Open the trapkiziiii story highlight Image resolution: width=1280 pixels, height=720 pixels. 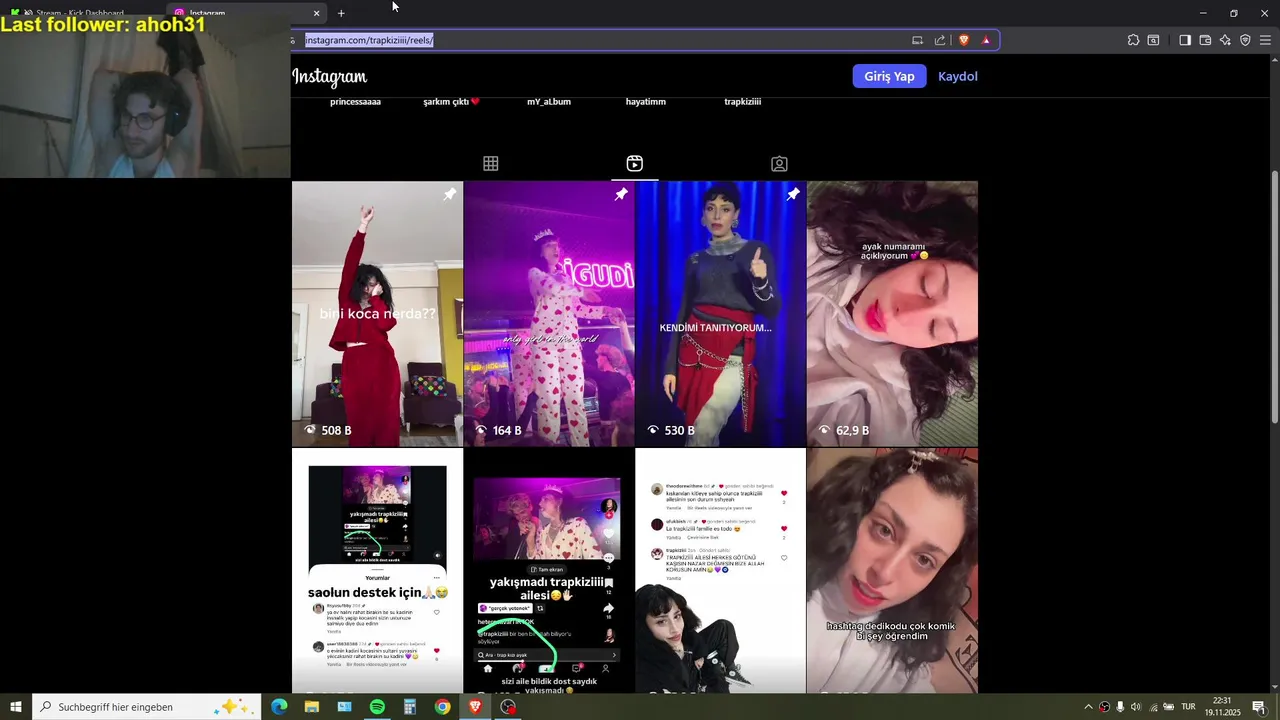(742, 102)
